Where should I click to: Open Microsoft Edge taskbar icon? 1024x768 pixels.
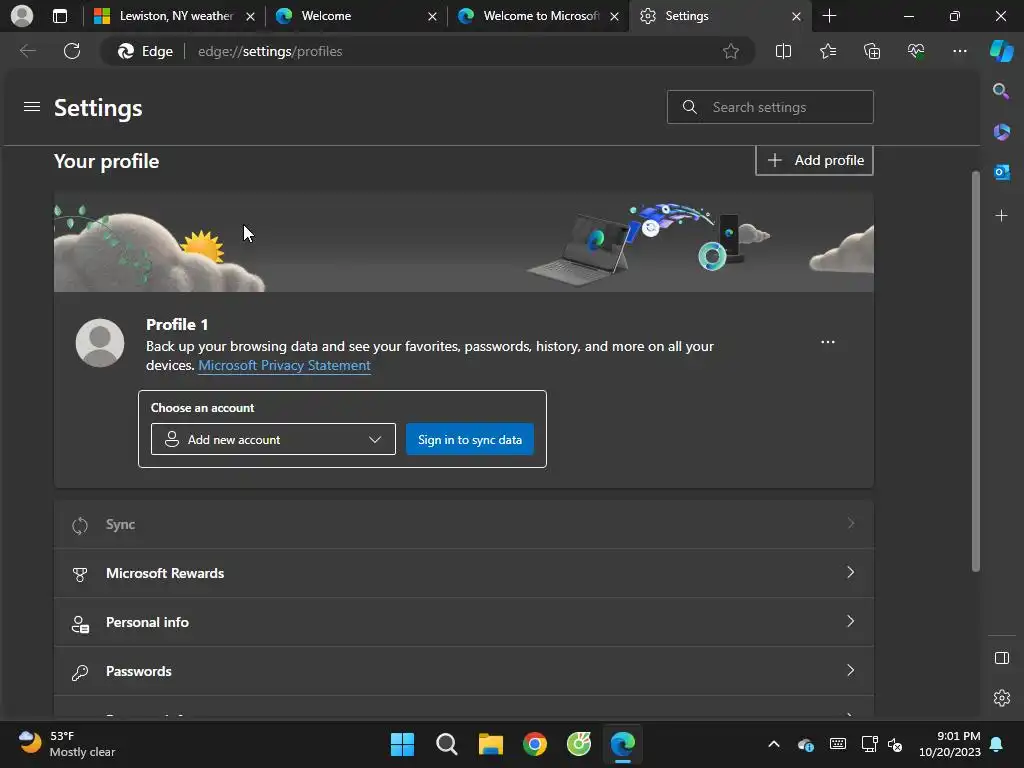point(622,744)
